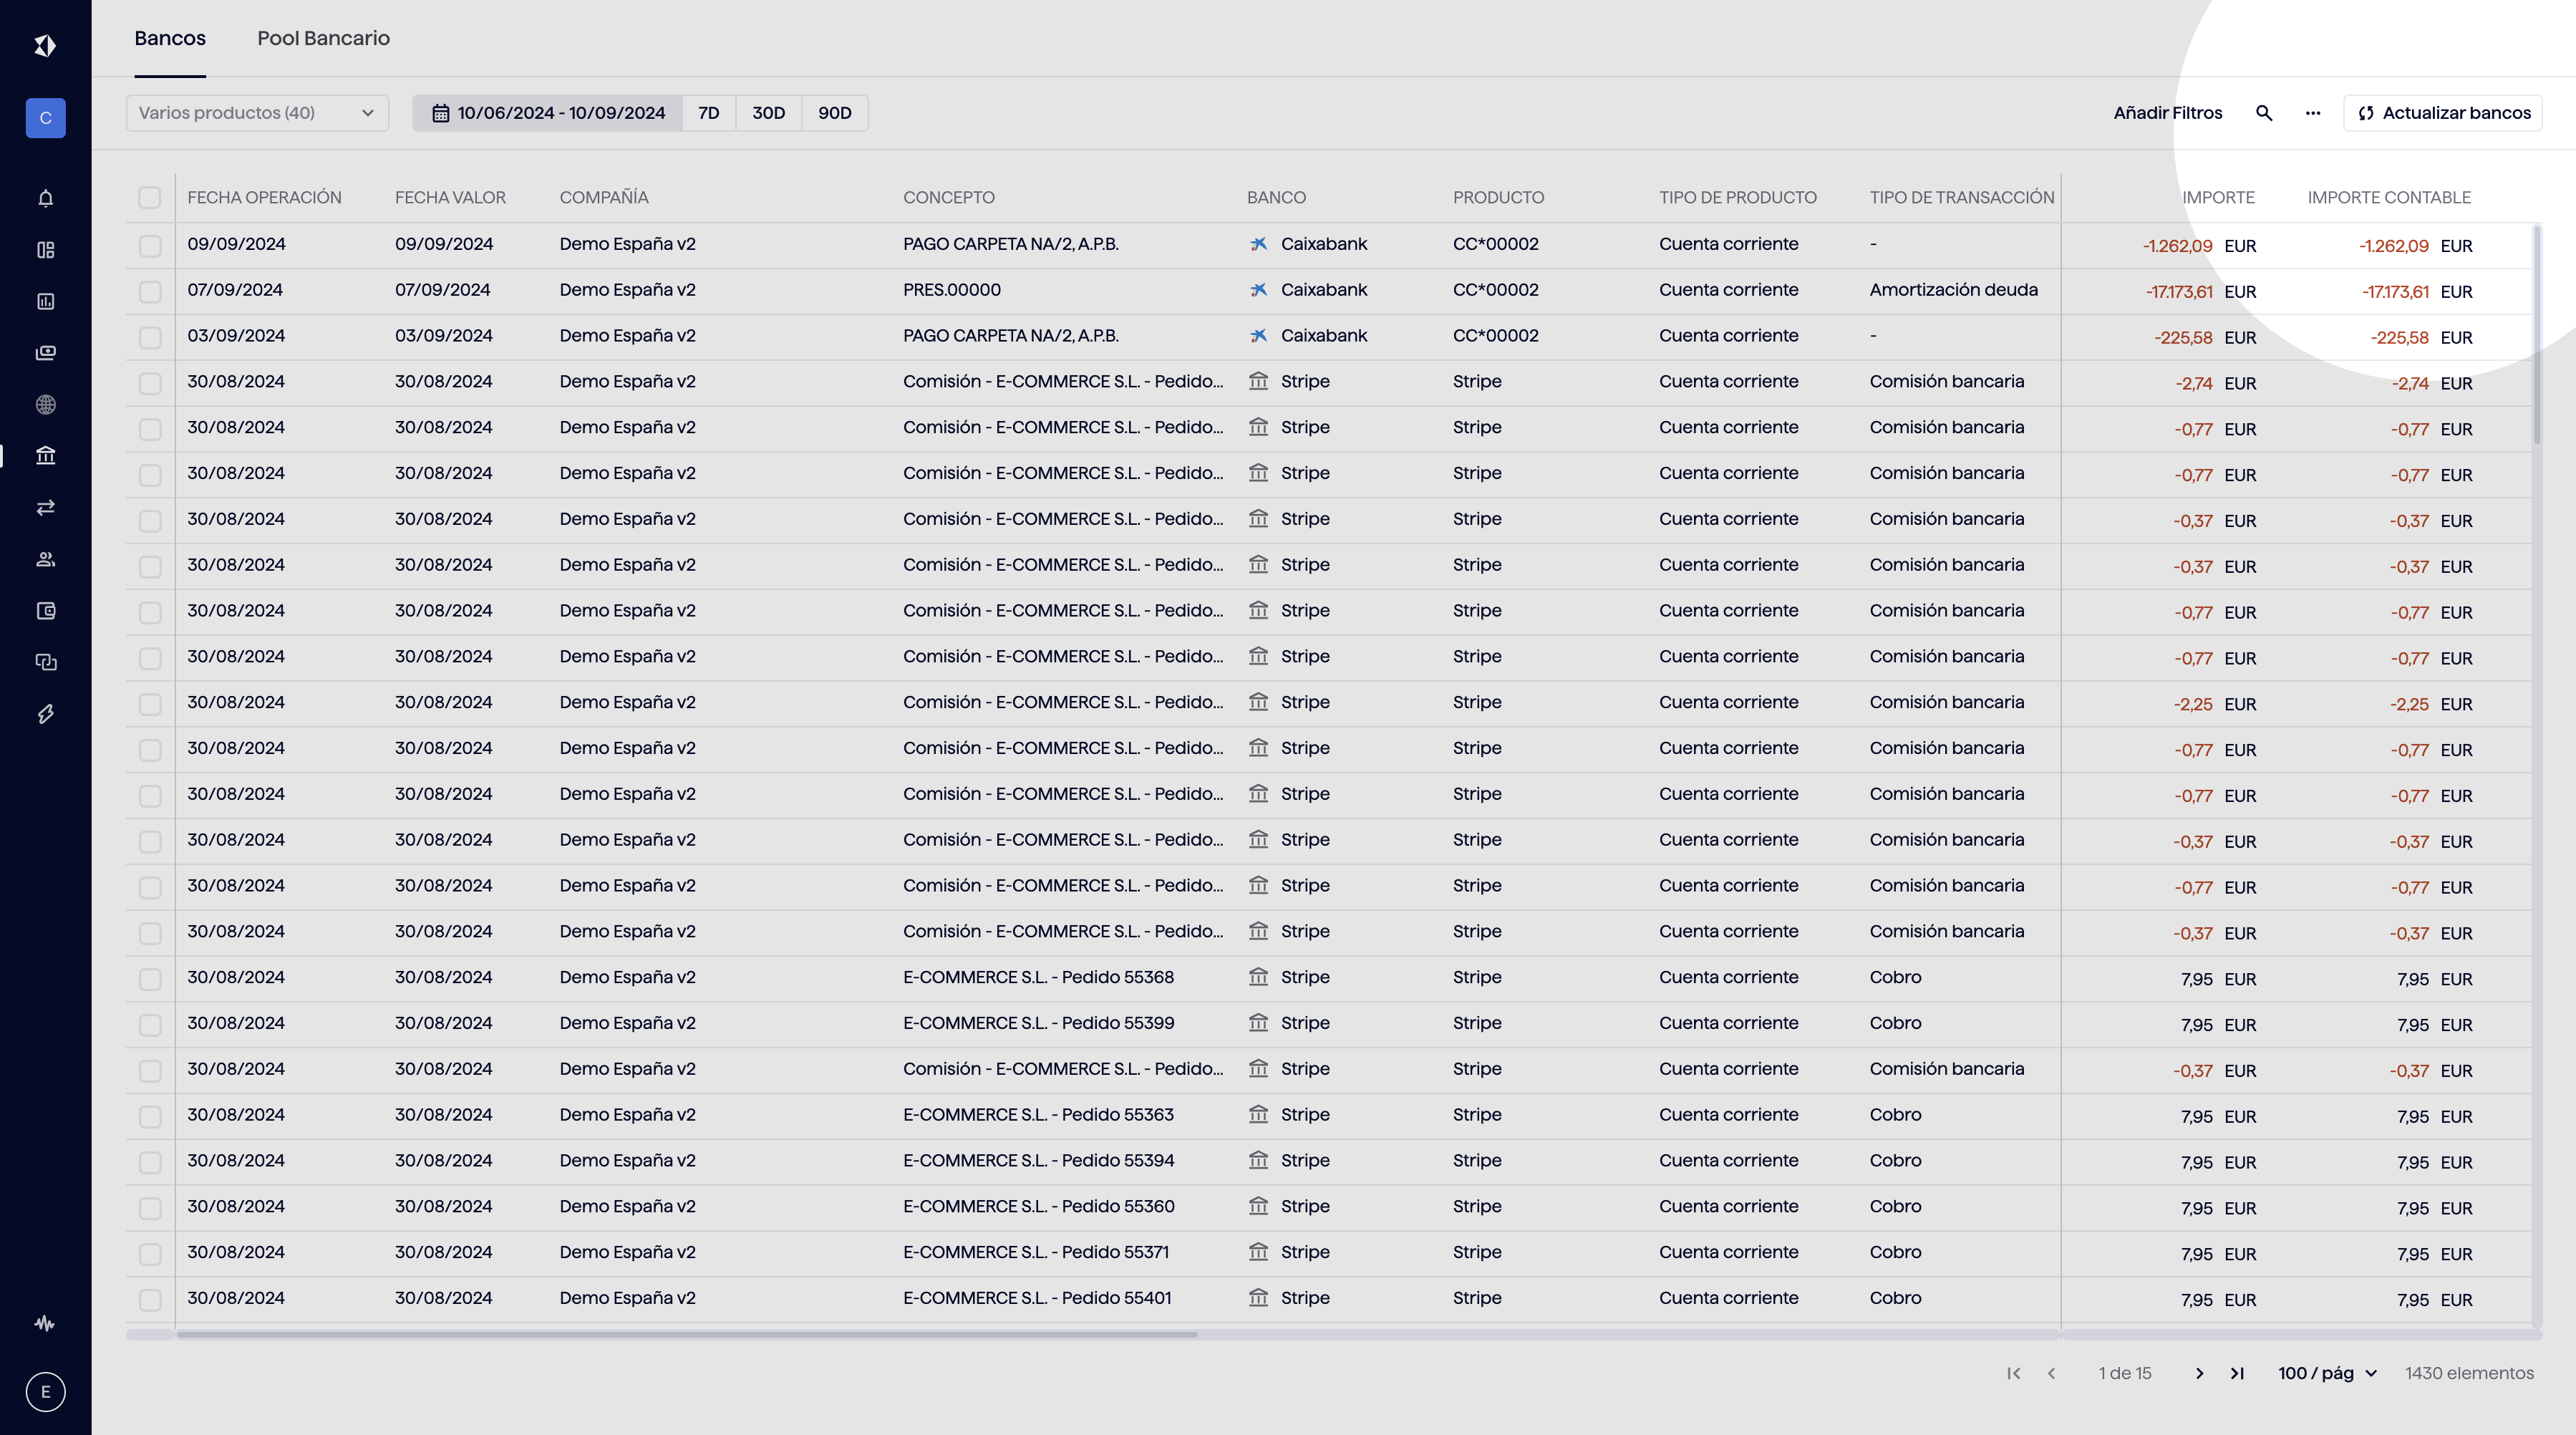
Task: Click the calendar icon in date range
Action: [440, 113]
